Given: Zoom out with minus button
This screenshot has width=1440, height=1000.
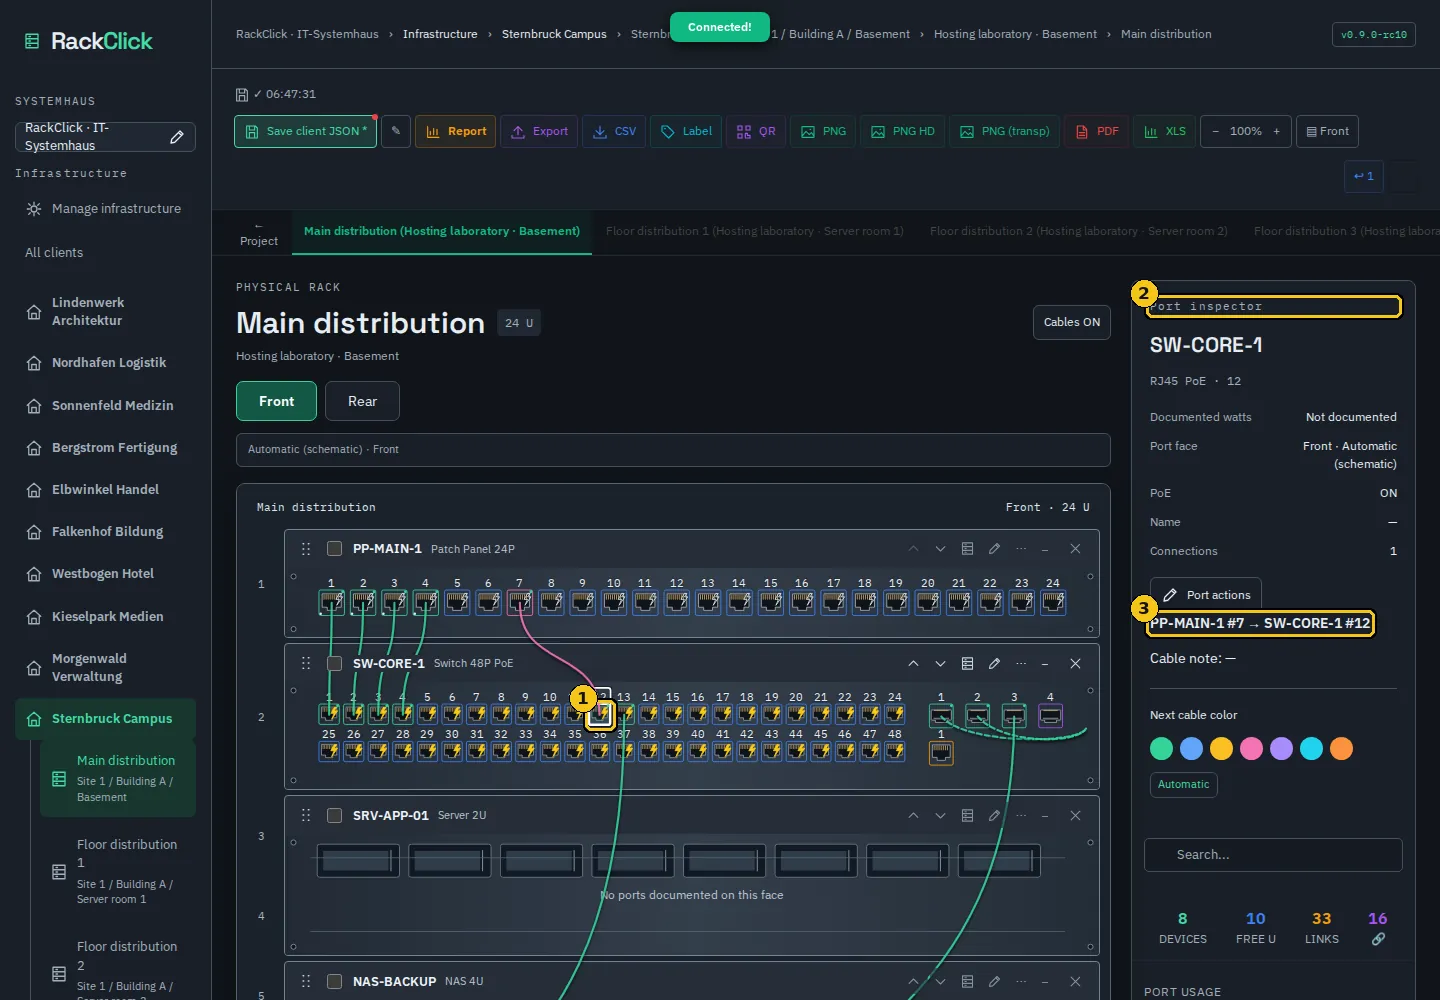Looking at the screenshot, I should click(1216, 131).
